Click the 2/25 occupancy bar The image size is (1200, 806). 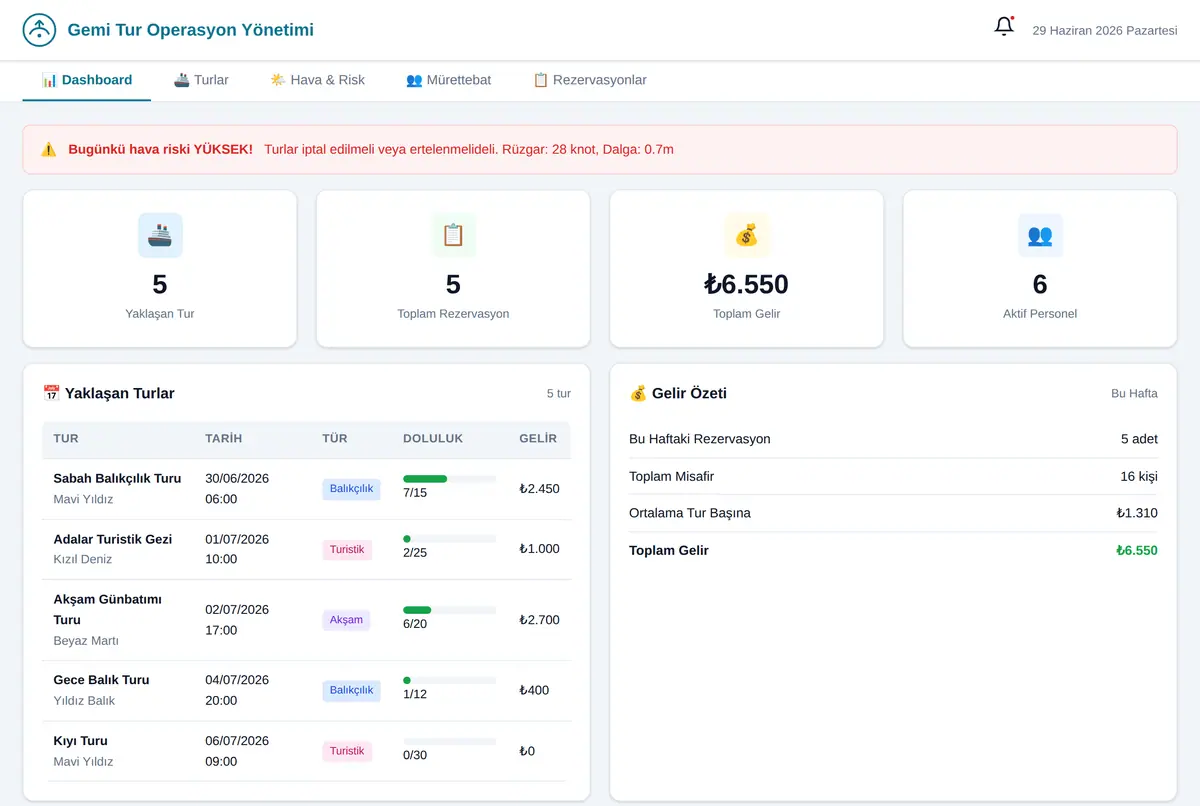[x=449, y=539]
